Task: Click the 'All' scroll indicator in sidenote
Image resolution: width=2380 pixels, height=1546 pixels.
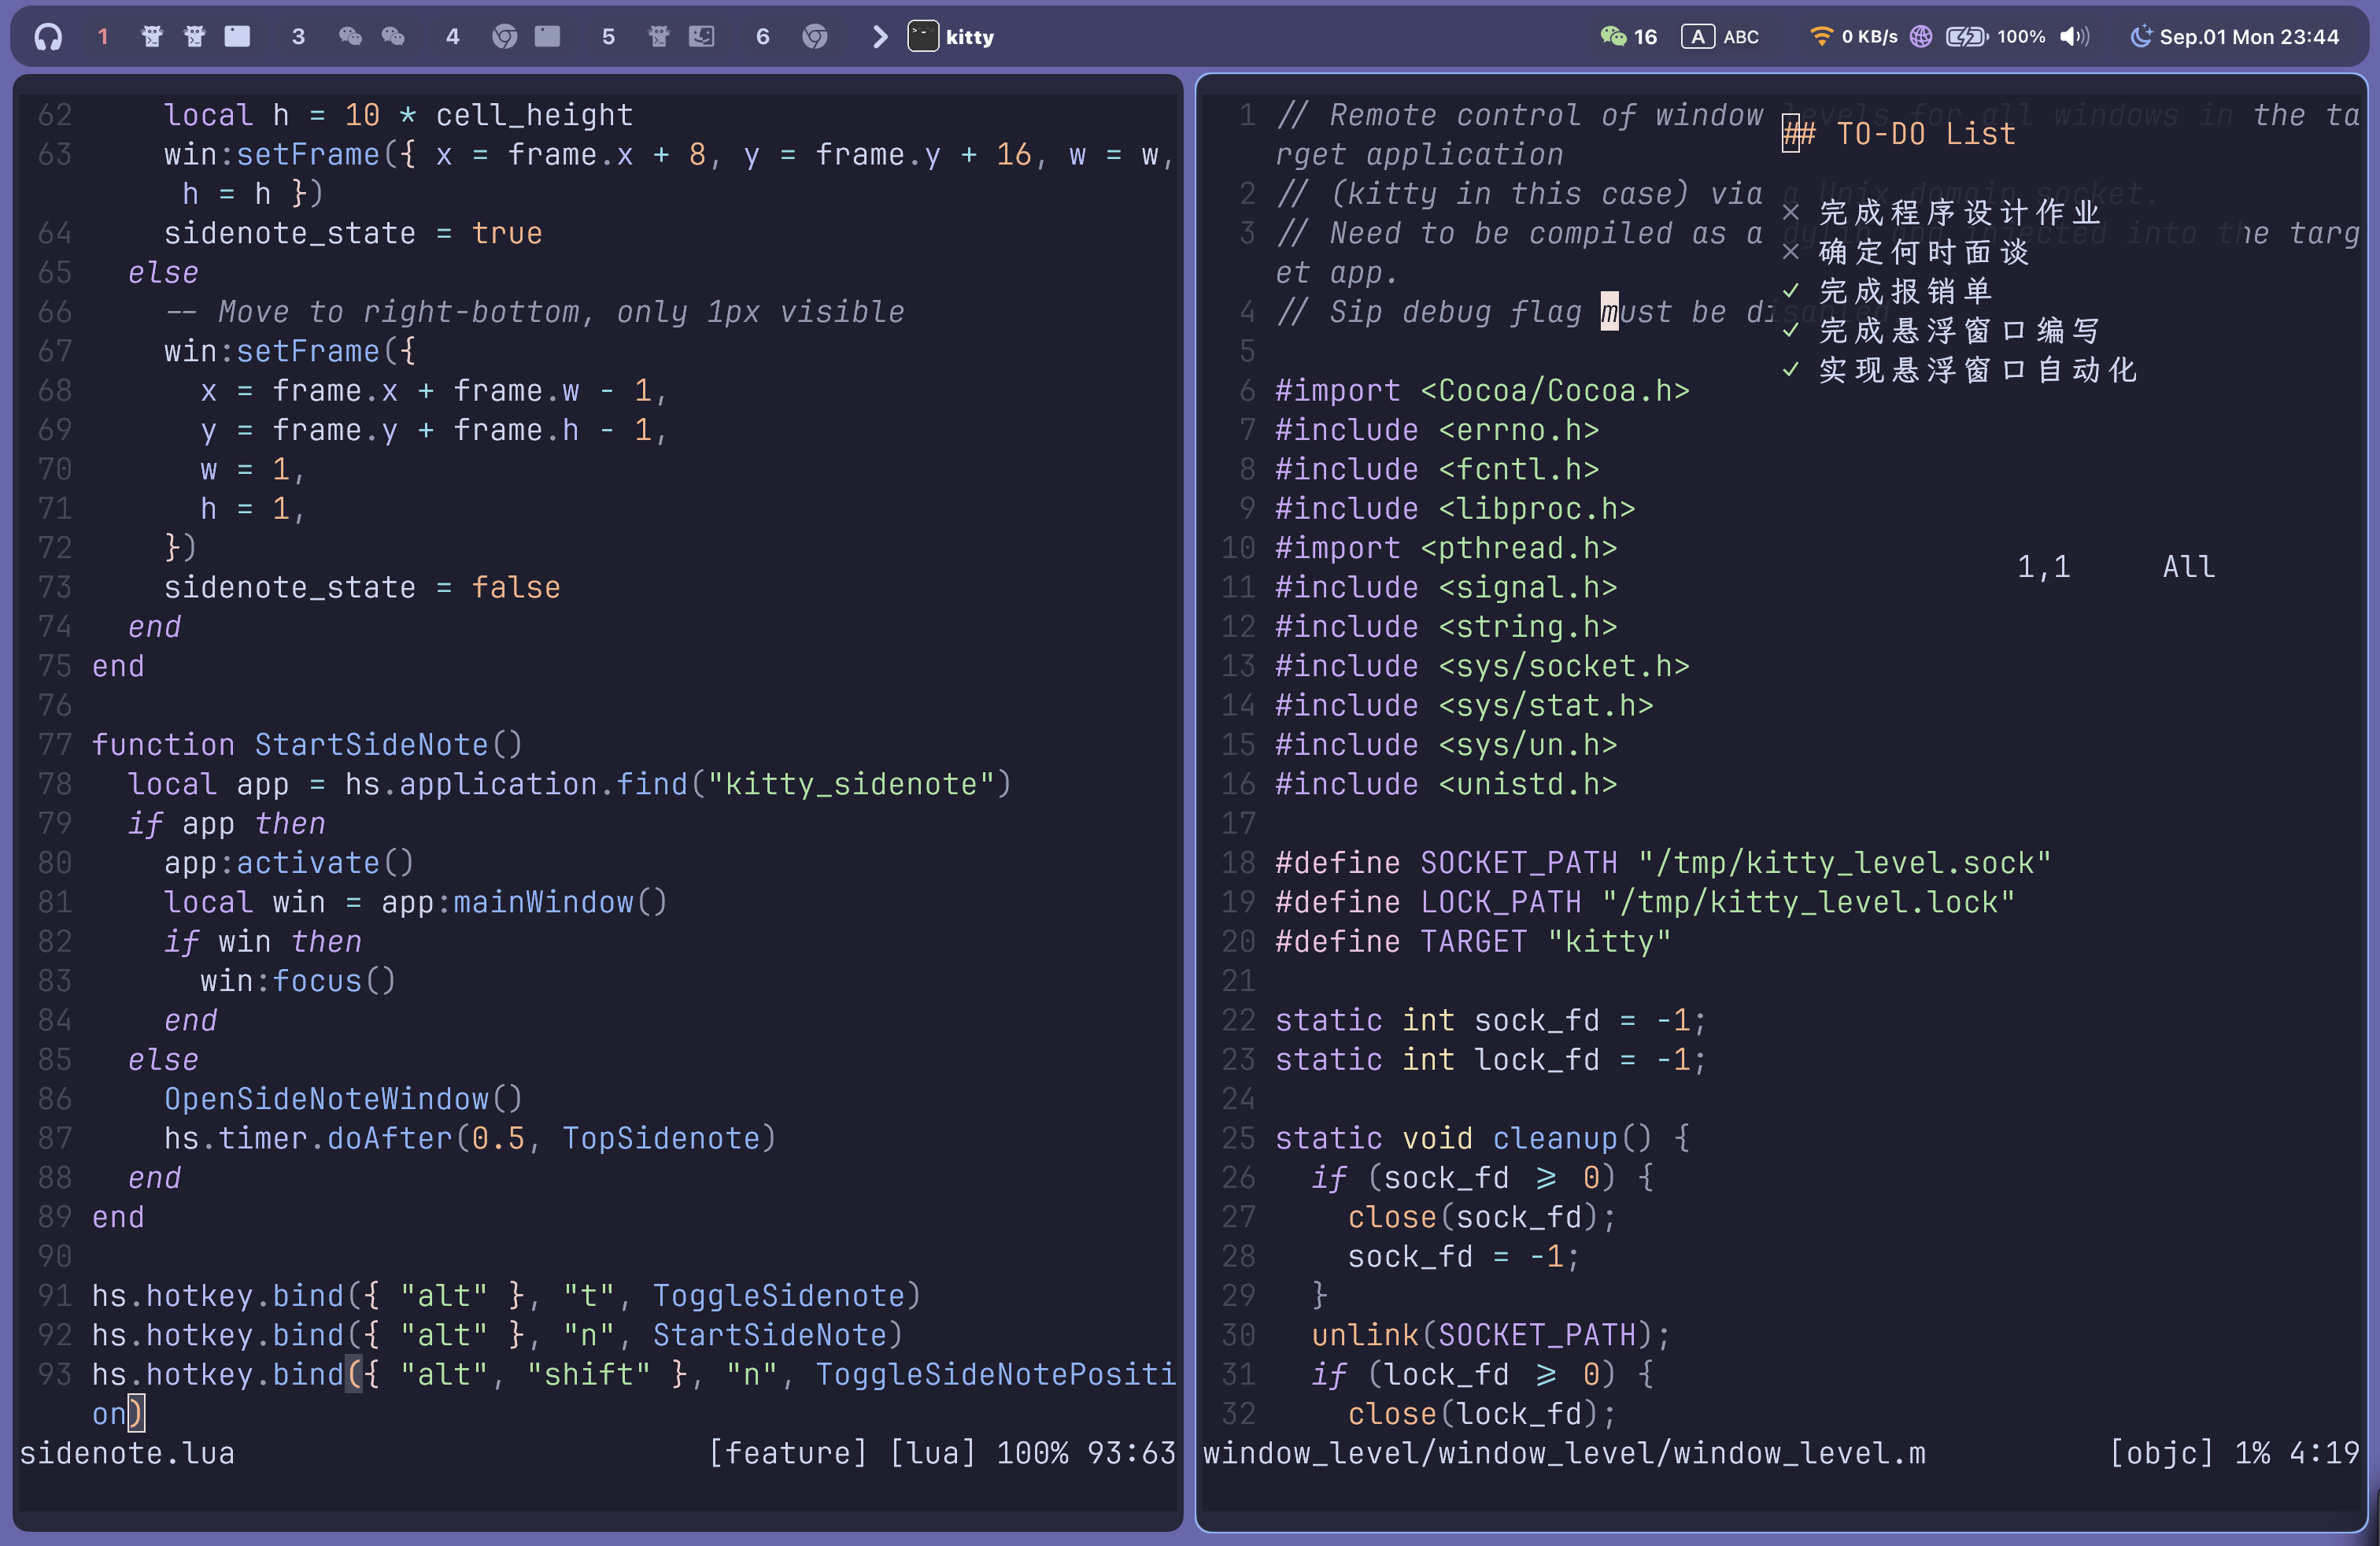Action: [x=2189, y=567]
